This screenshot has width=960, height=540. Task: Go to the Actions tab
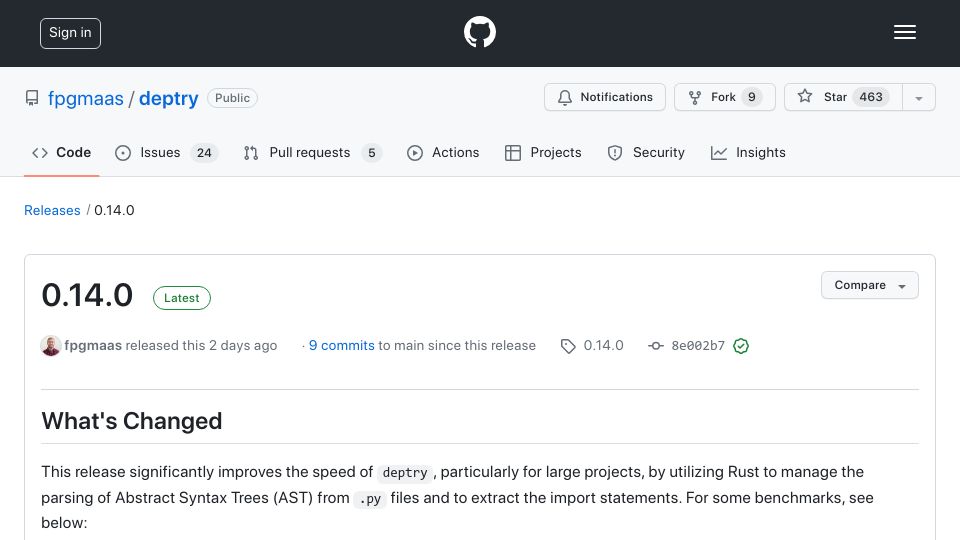pos(443,152)
